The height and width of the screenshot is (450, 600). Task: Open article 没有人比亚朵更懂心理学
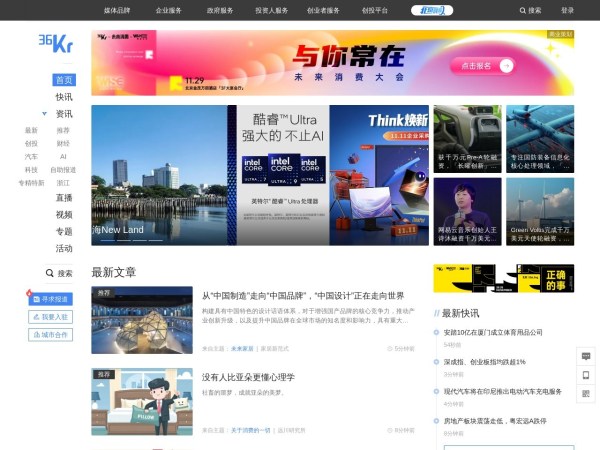(248, 377)
